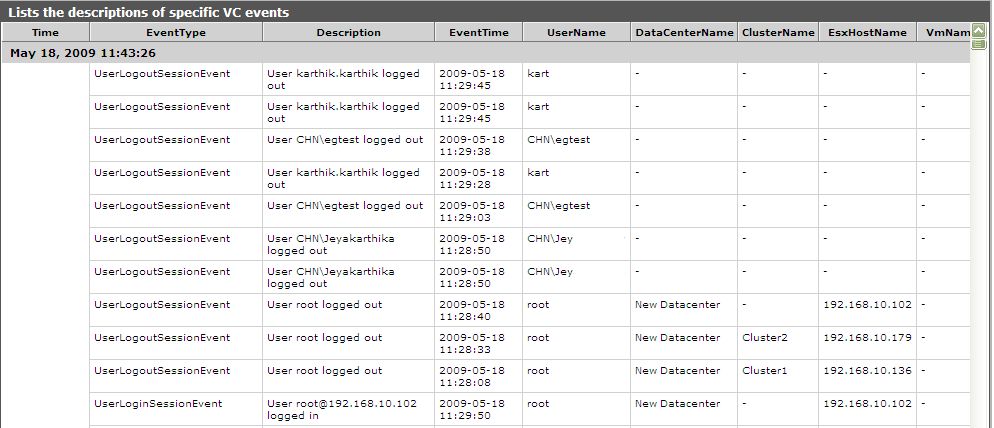
Task: Select the May 18, 2009 11:43:26 group row
Action: click(486, 53)
